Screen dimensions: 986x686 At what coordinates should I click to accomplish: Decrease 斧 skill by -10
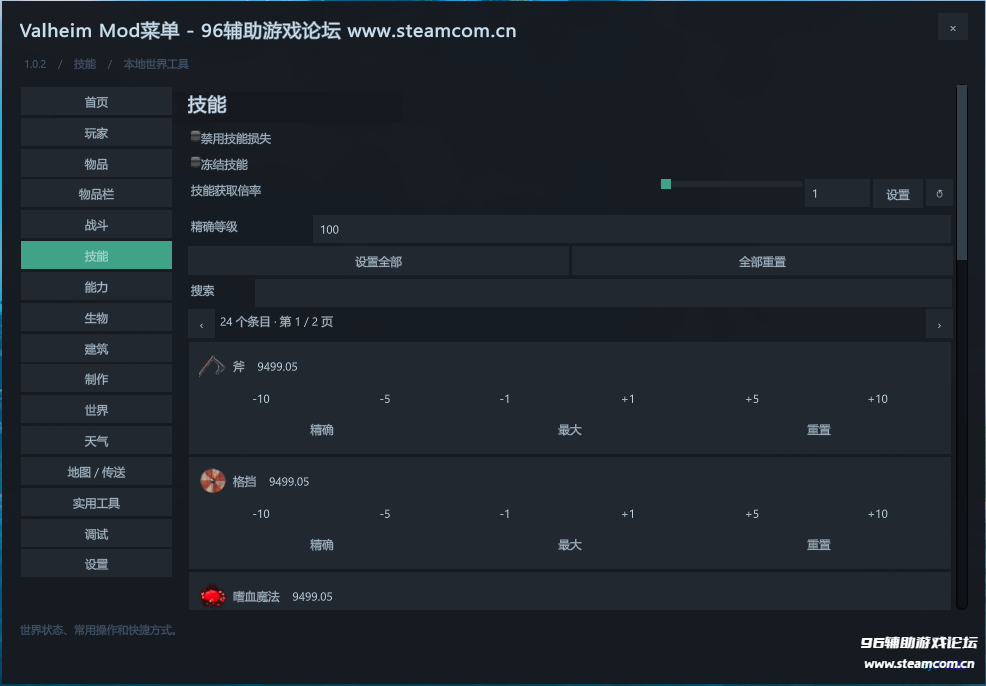(261, 399)
